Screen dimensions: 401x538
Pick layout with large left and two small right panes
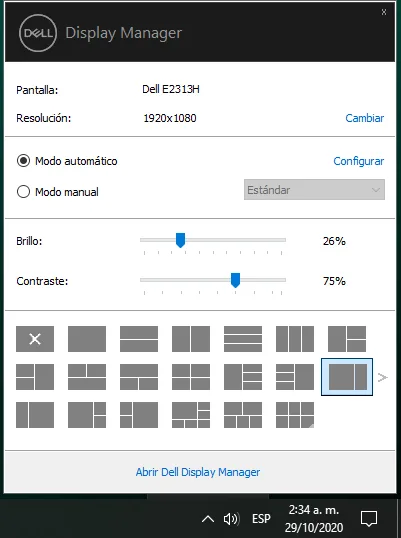click(87, 415)
